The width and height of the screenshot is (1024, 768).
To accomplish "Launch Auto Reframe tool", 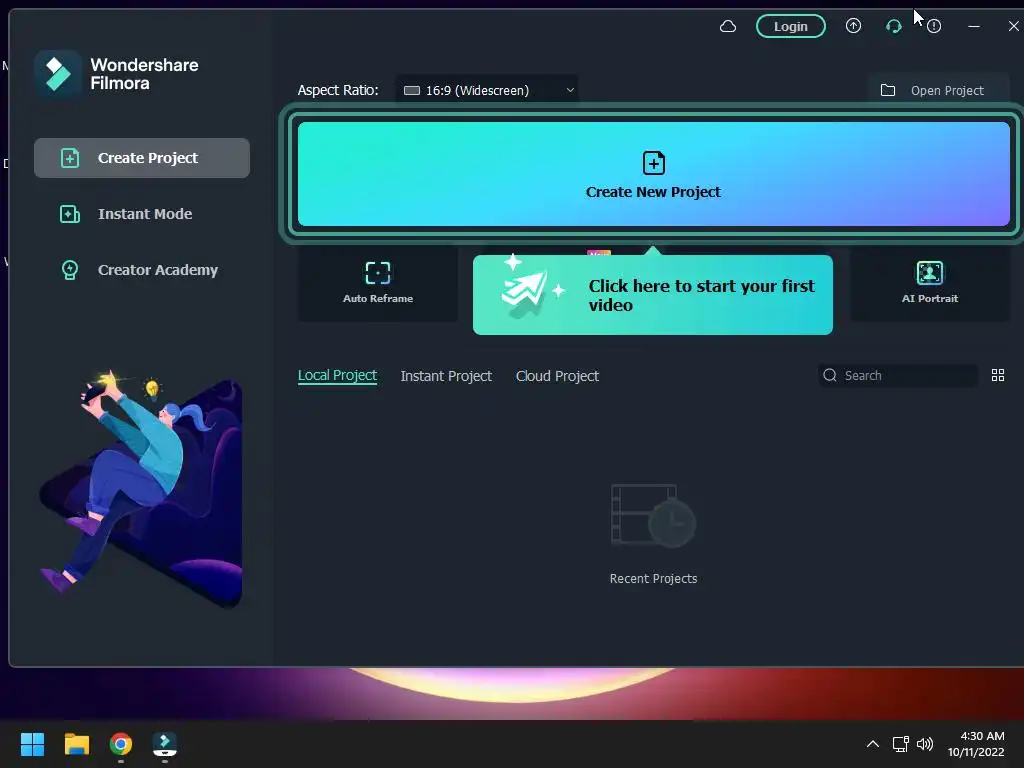I will (x=377, y=283).
